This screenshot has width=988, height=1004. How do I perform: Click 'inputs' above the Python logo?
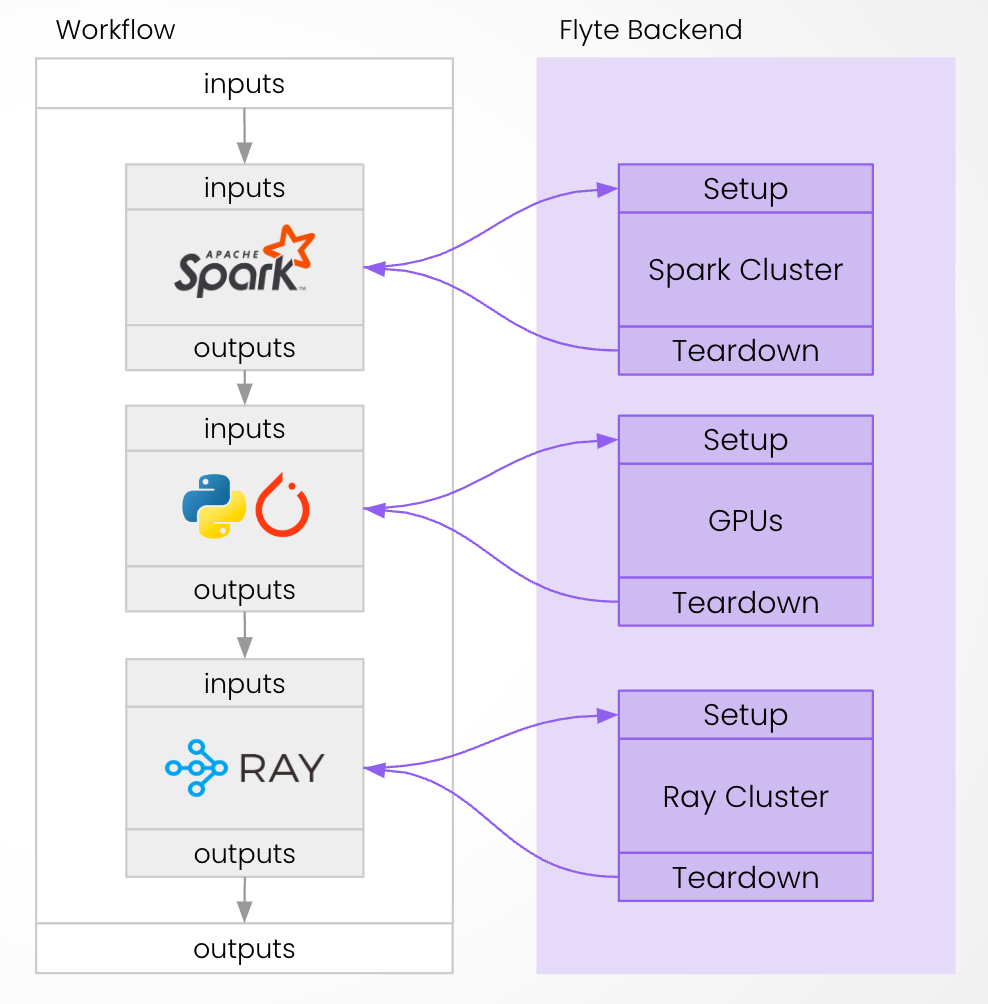click(245, 428)
